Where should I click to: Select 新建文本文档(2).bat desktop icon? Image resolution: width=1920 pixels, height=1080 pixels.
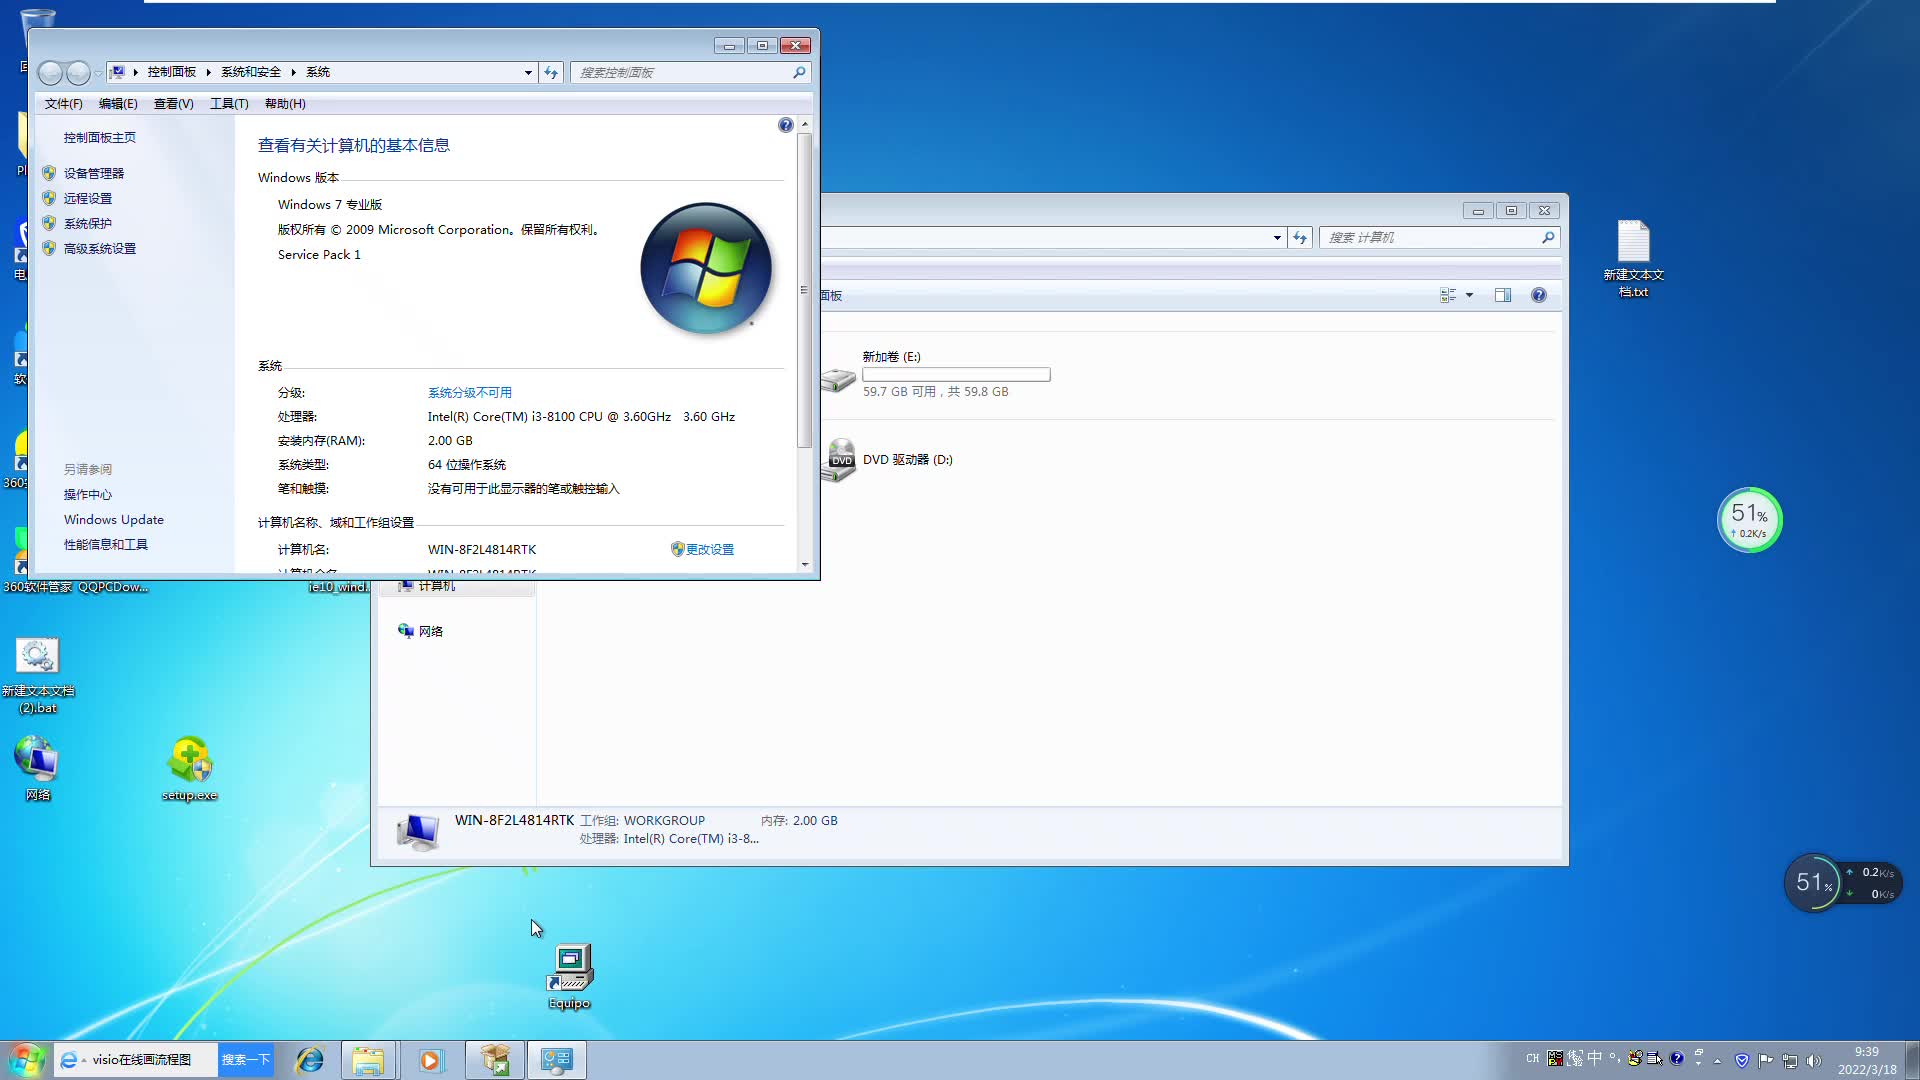[38, 676]
